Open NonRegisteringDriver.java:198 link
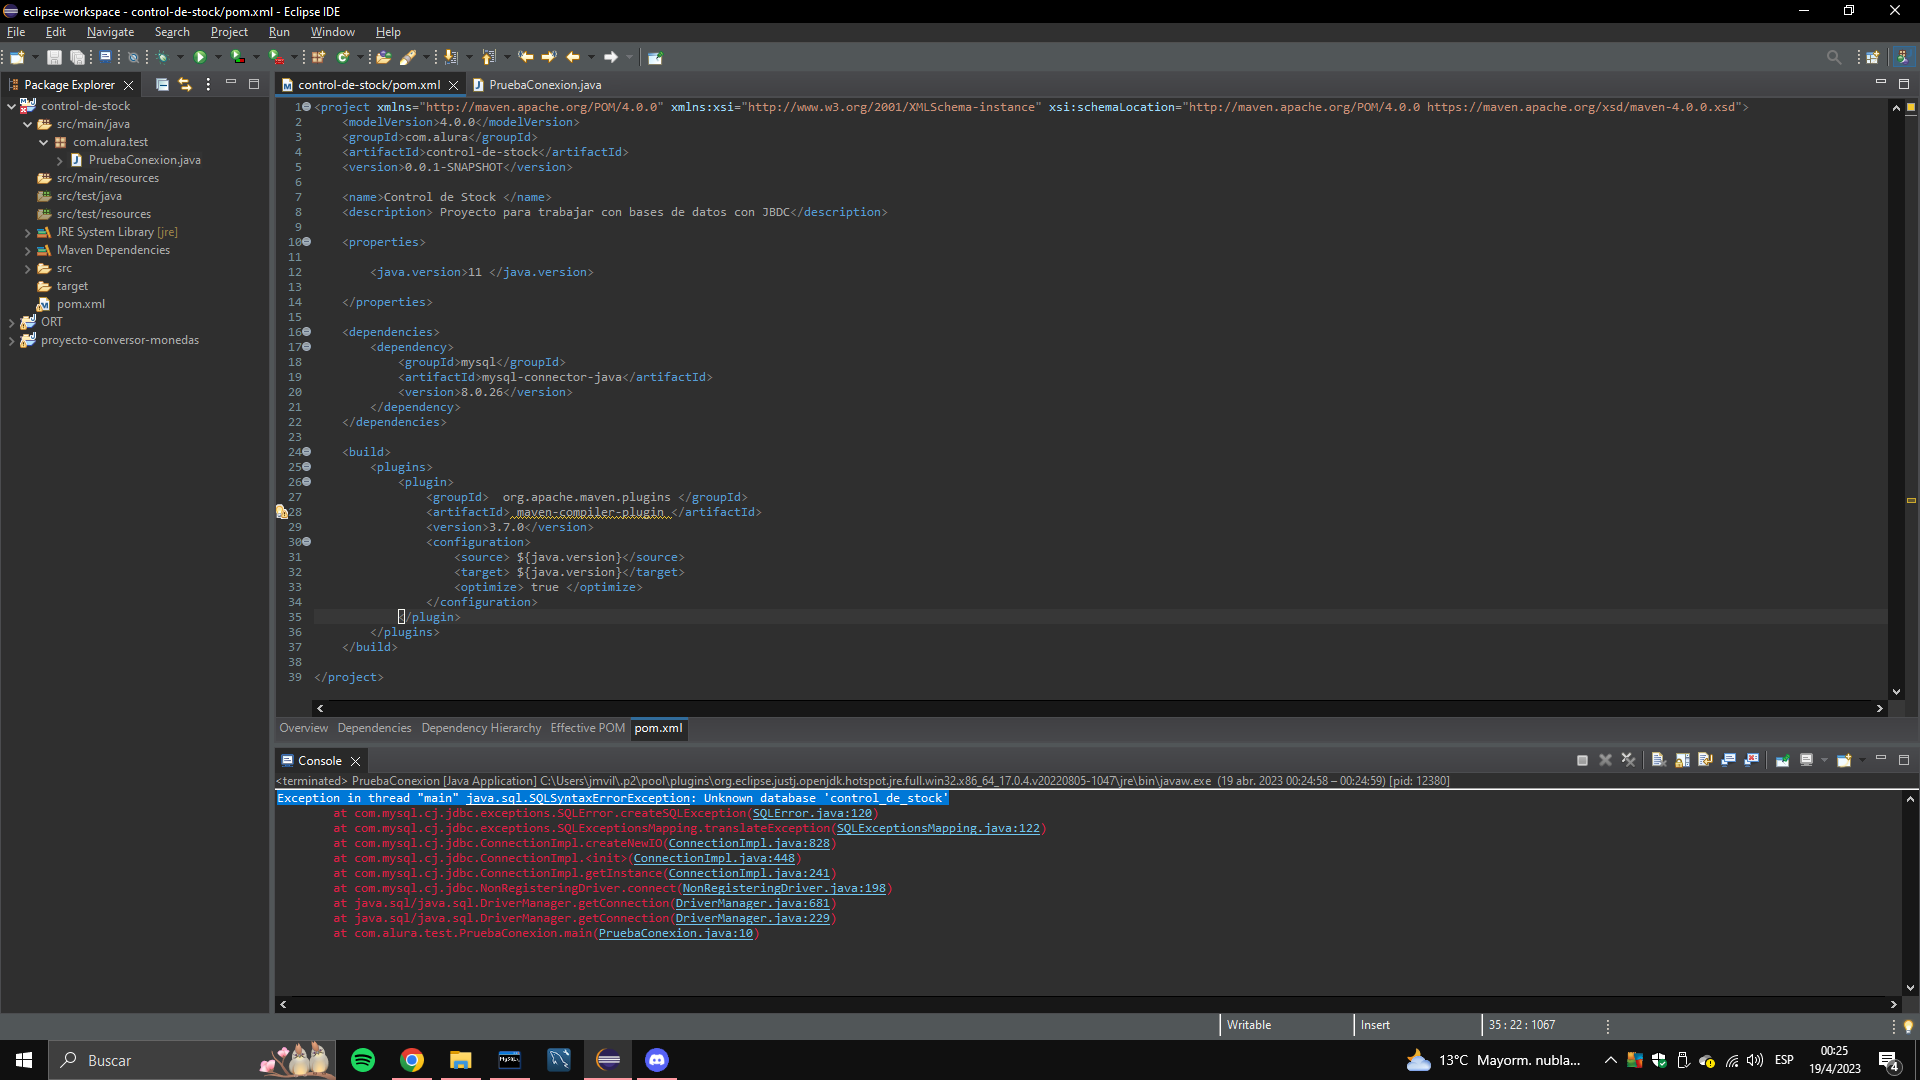This screenshot has height=1080, width=1920. pyautogui.click(x=784, y=888)
